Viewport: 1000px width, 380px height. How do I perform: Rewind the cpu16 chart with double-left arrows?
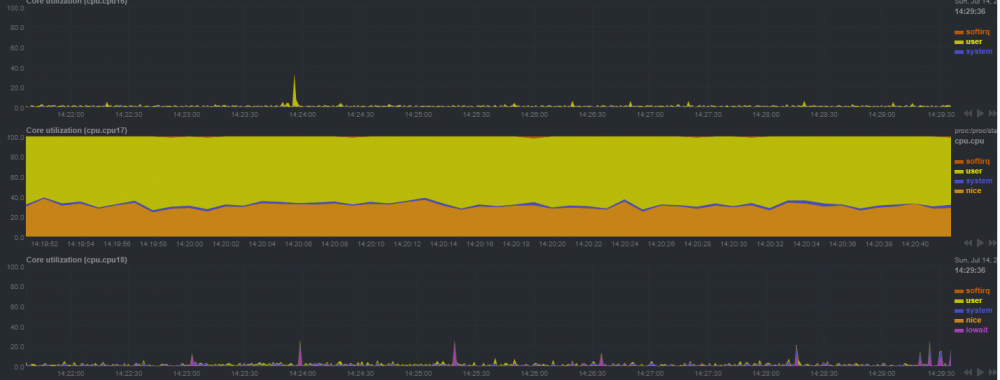click(967, 113)
